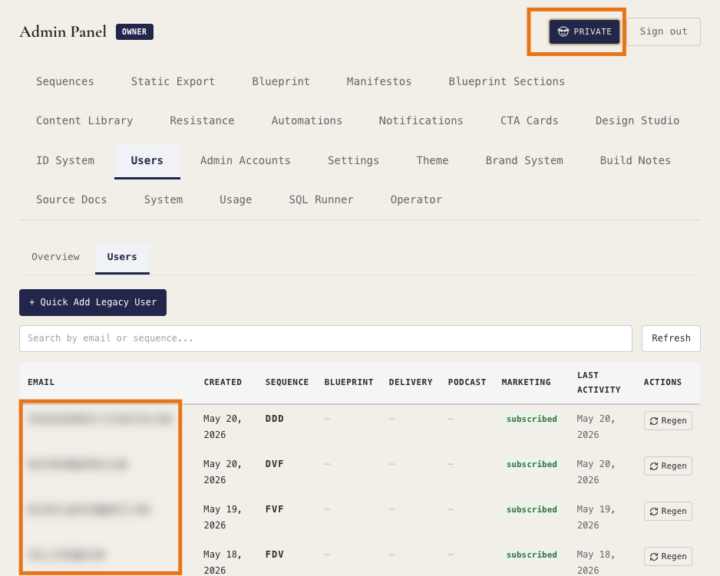Open the Notifications tab
This screenshot has width=720, height=576.
[x=421, y=120]
